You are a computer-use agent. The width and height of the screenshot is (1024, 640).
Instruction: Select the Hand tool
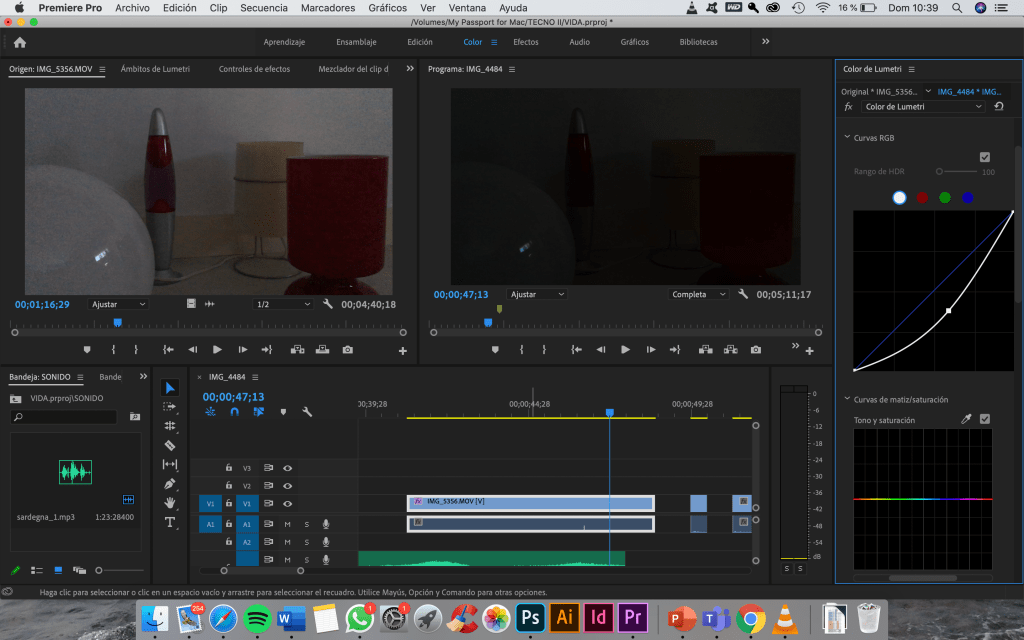pos(170,503)
